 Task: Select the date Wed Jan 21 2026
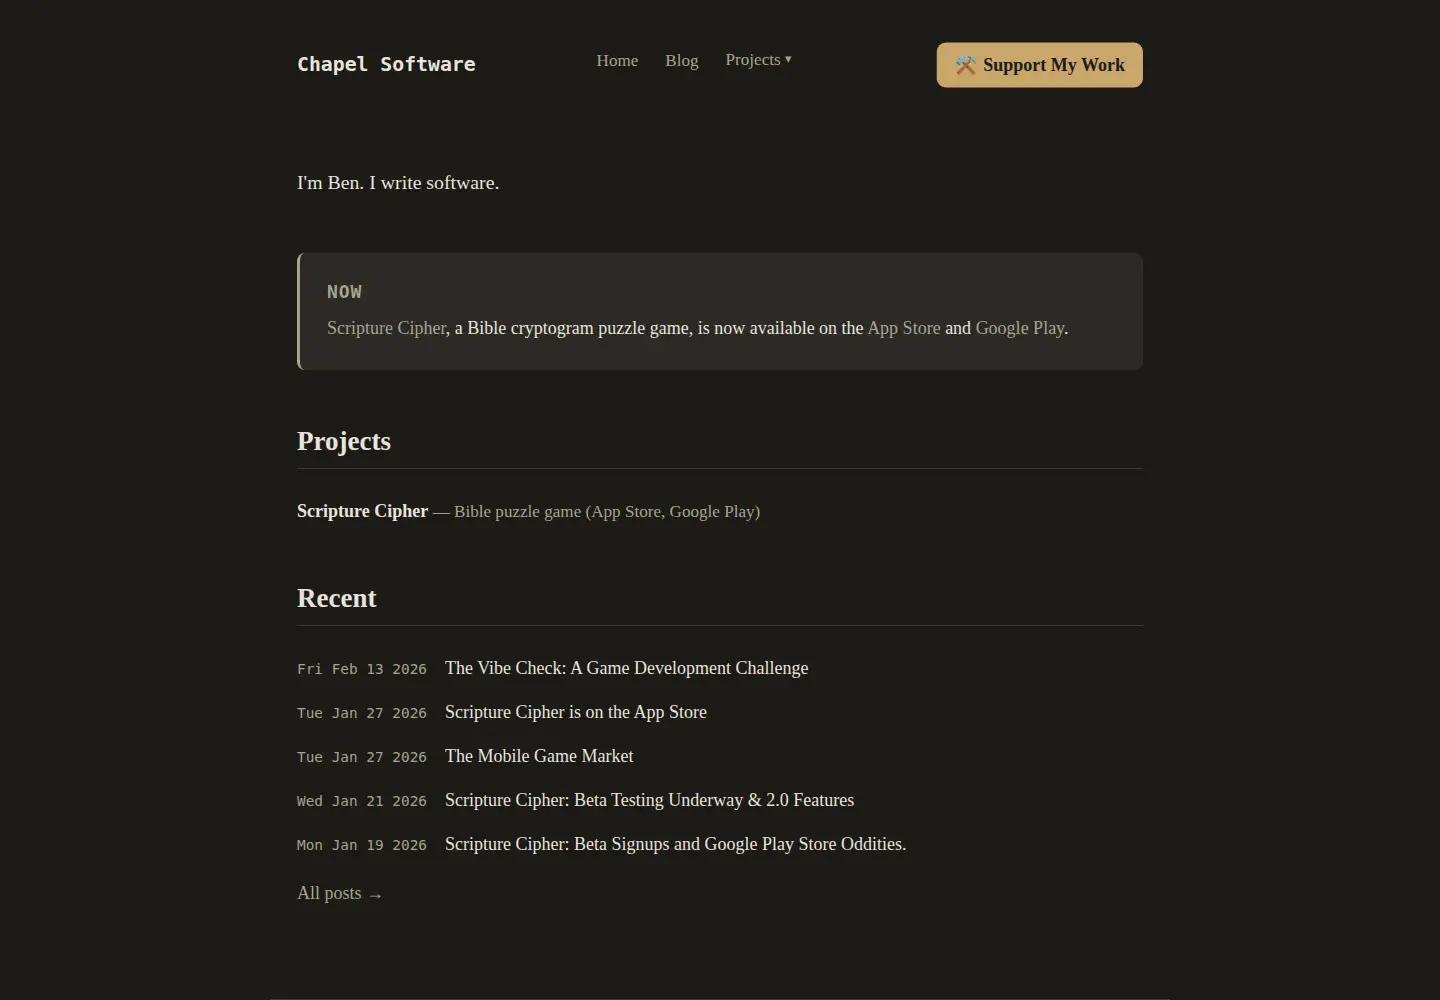click(362, 801)
